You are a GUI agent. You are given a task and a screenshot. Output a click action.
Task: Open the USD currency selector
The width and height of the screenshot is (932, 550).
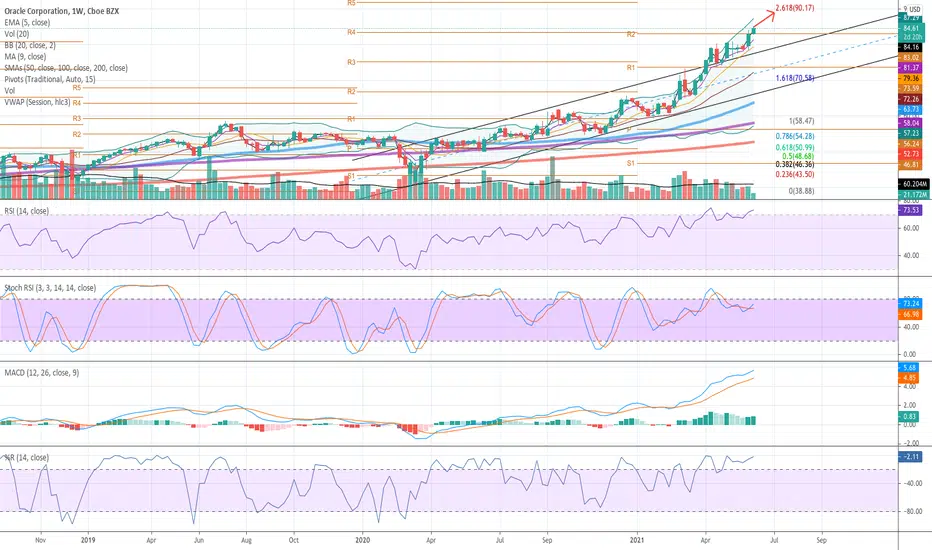tap(915, 9)
